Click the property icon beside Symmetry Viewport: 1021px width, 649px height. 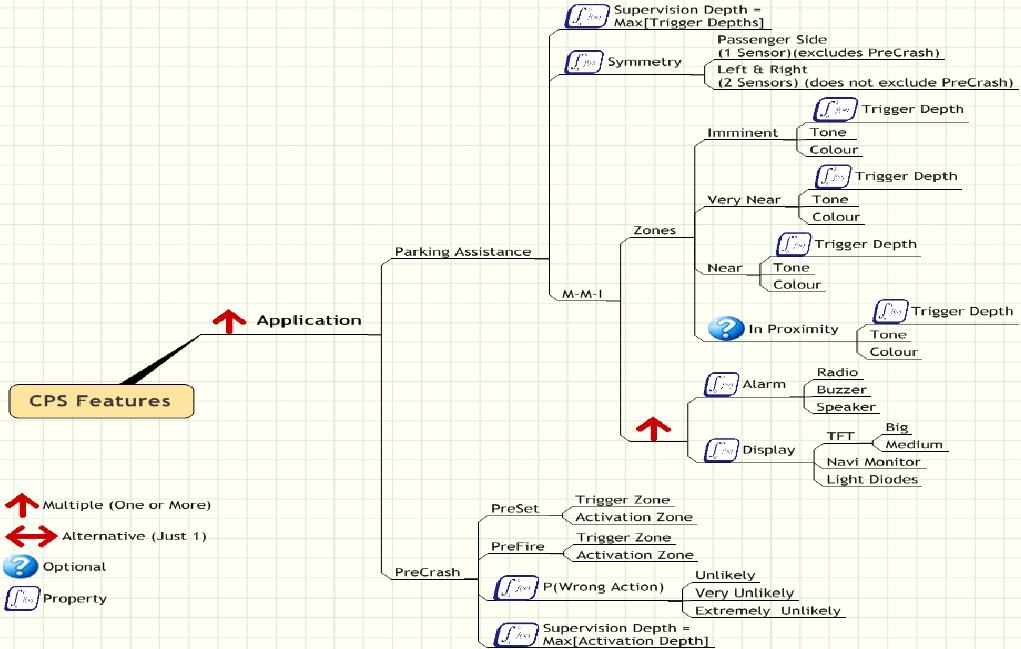pyautogui.click(x=583, y=62)
